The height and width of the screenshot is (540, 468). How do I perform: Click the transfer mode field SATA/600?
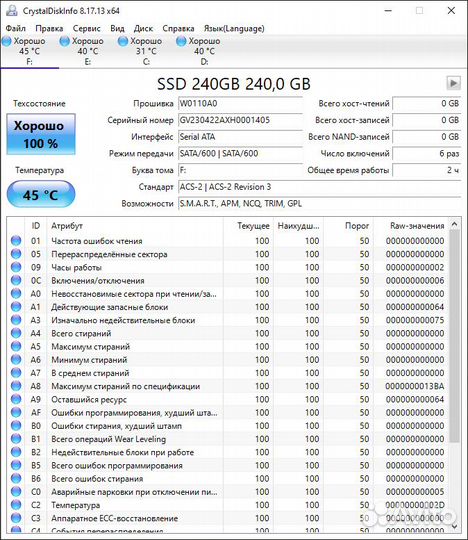coord(240,153)
